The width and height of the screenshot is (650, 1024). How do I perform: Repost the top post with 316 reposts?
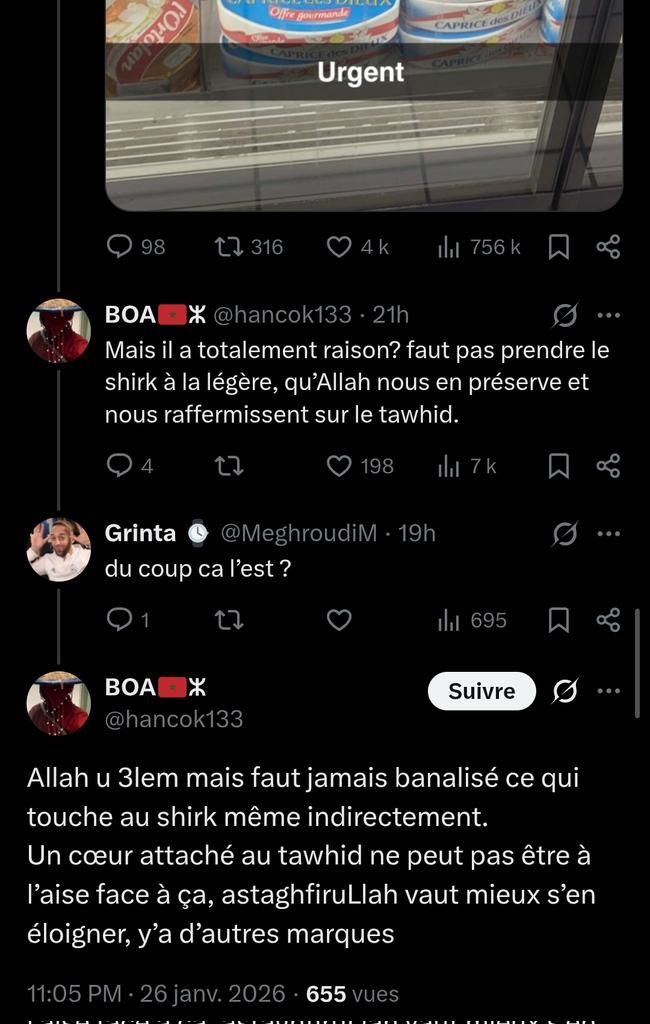point(228,247)
